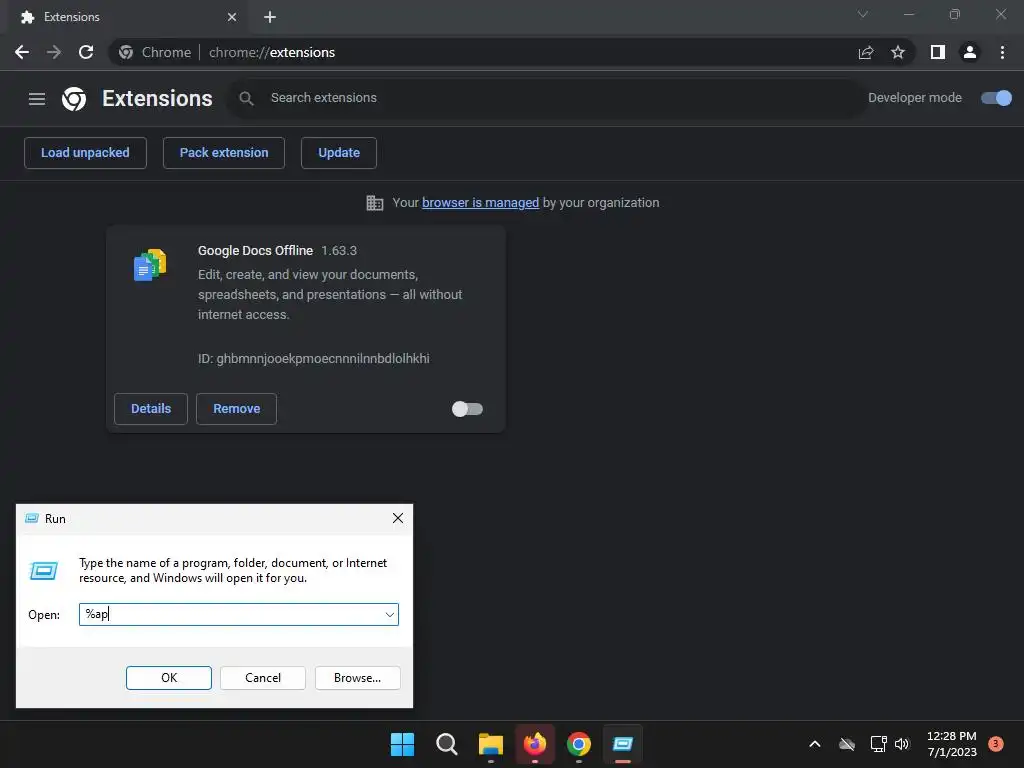The width and height of the screenshot is (1024, 768).
Task: Click the Chrome site info icon in address bar
Action: pos(126,52)
